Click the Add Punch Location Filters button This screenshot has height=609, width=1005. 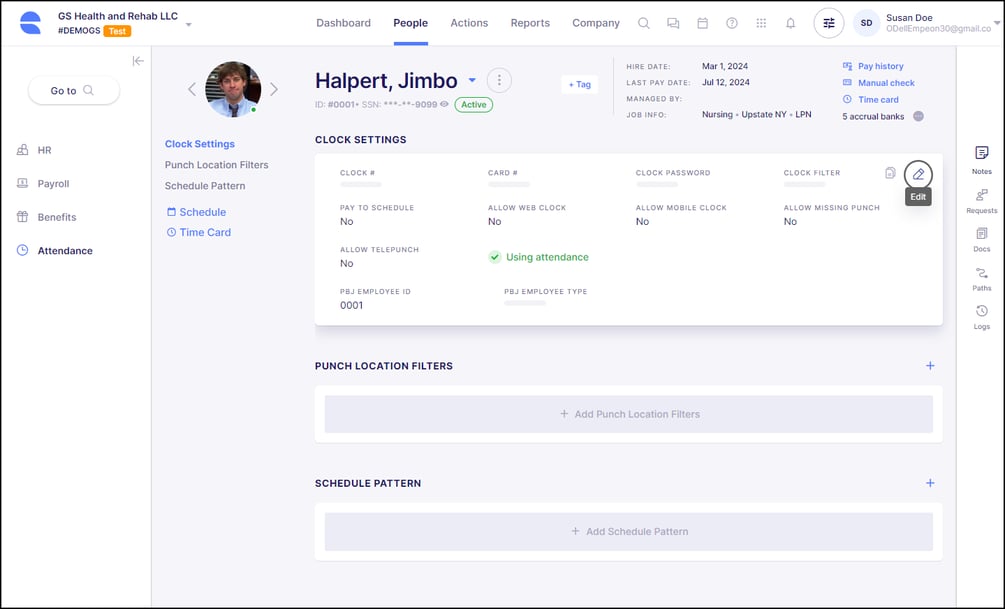point(629,414)
